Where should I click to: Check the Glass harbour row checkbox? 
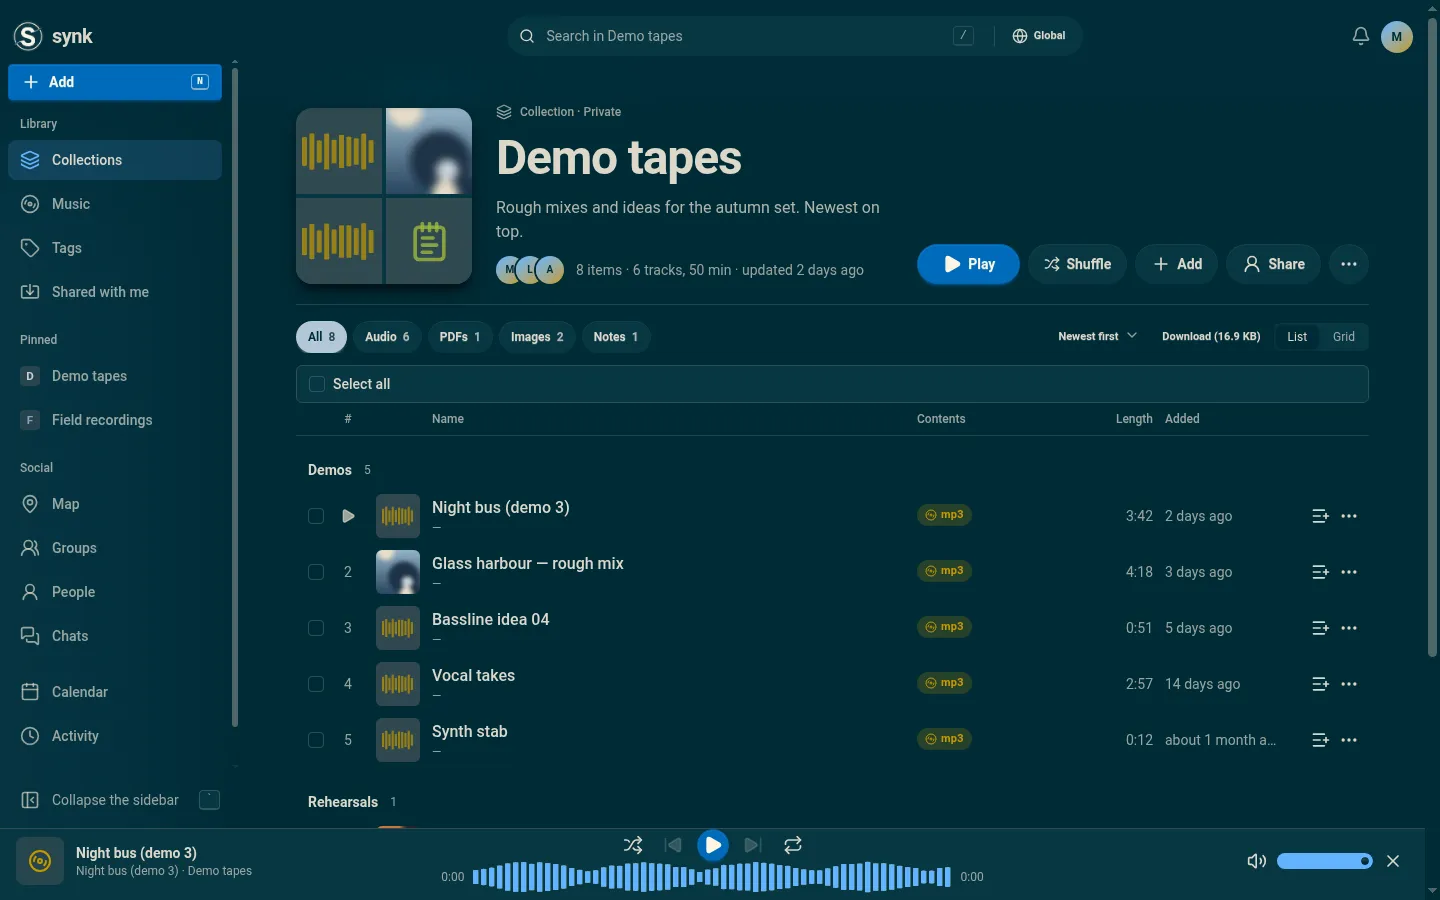click(x=316, y=572)
